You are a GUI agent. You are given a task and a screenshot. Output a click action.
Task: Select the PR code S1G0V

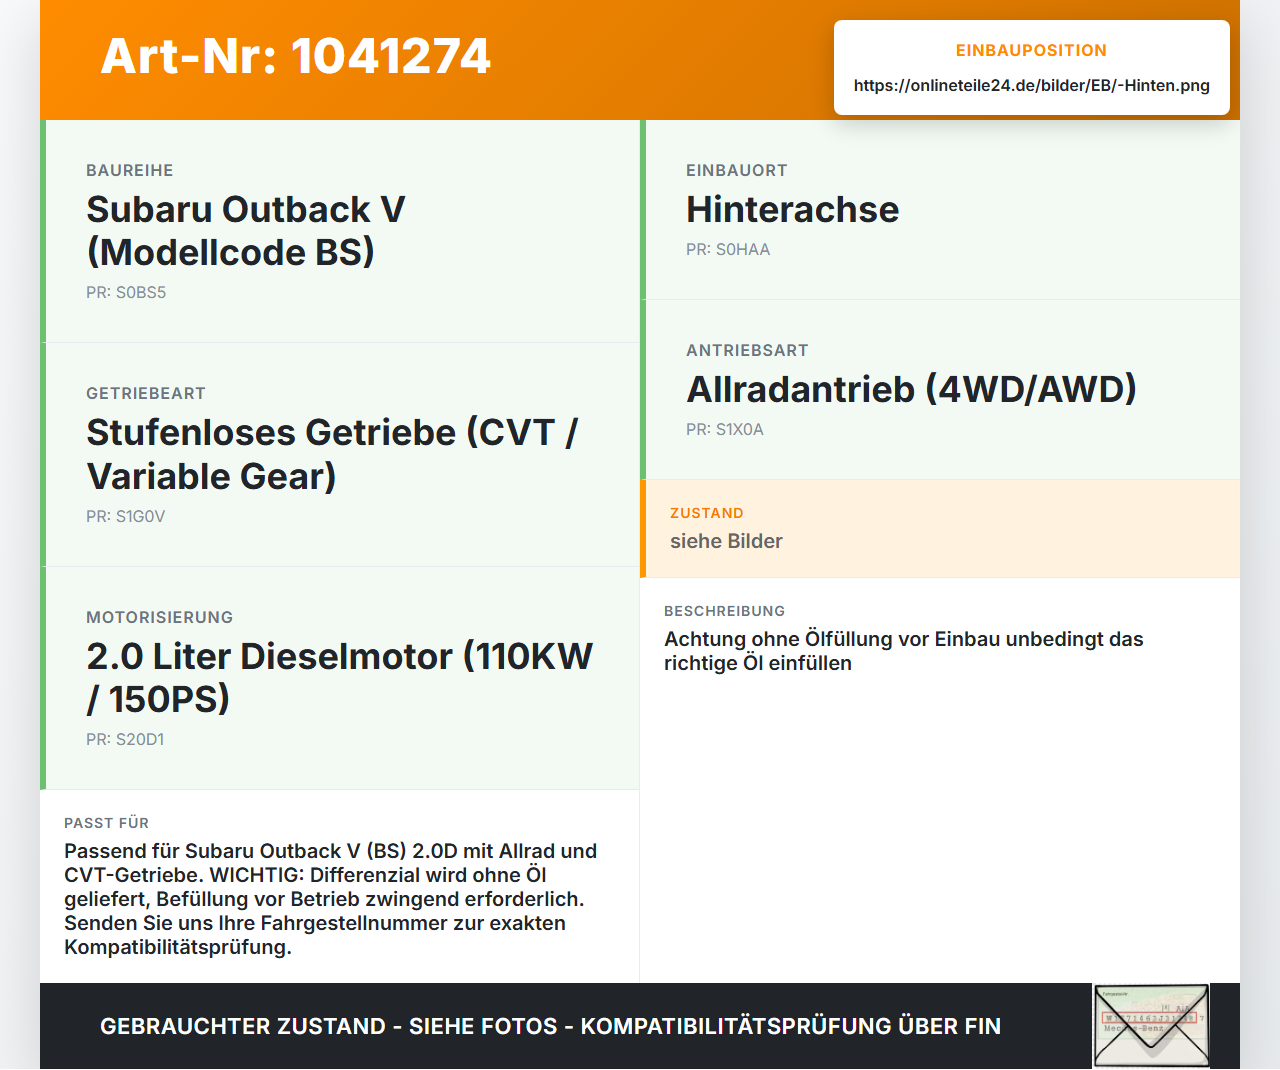[x=126, y=516]
